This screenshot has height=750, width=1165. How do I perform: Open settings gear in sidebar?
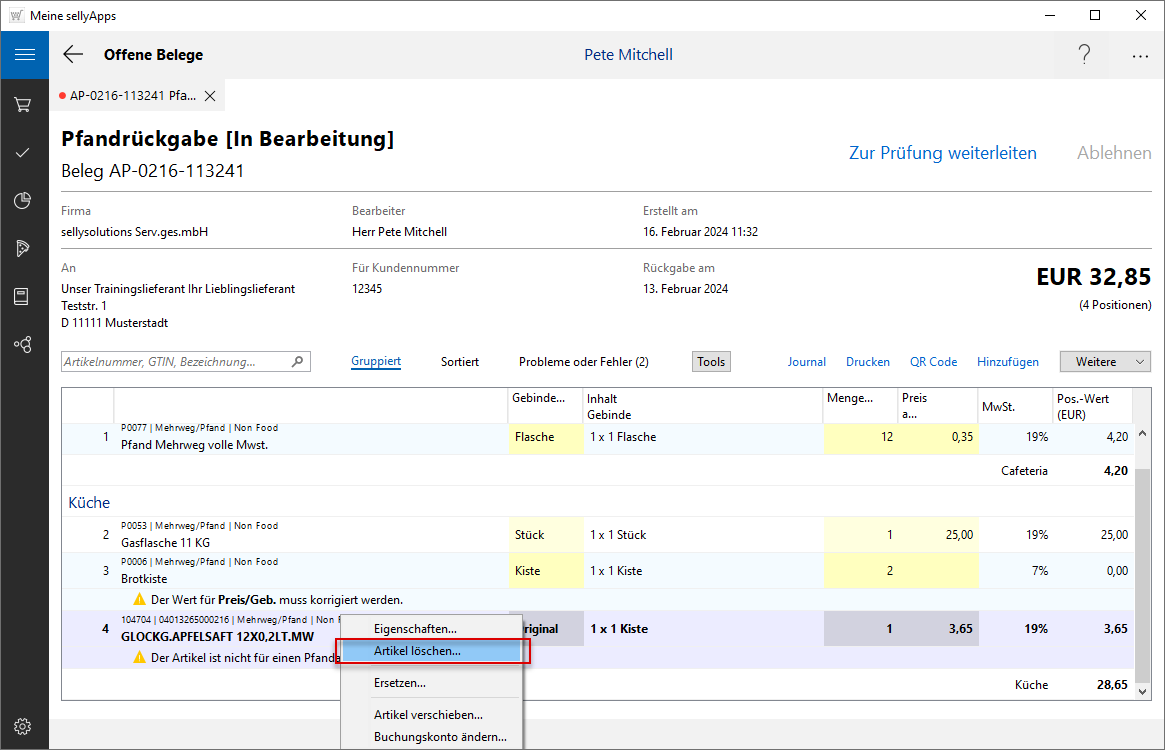tap(23, 726)
